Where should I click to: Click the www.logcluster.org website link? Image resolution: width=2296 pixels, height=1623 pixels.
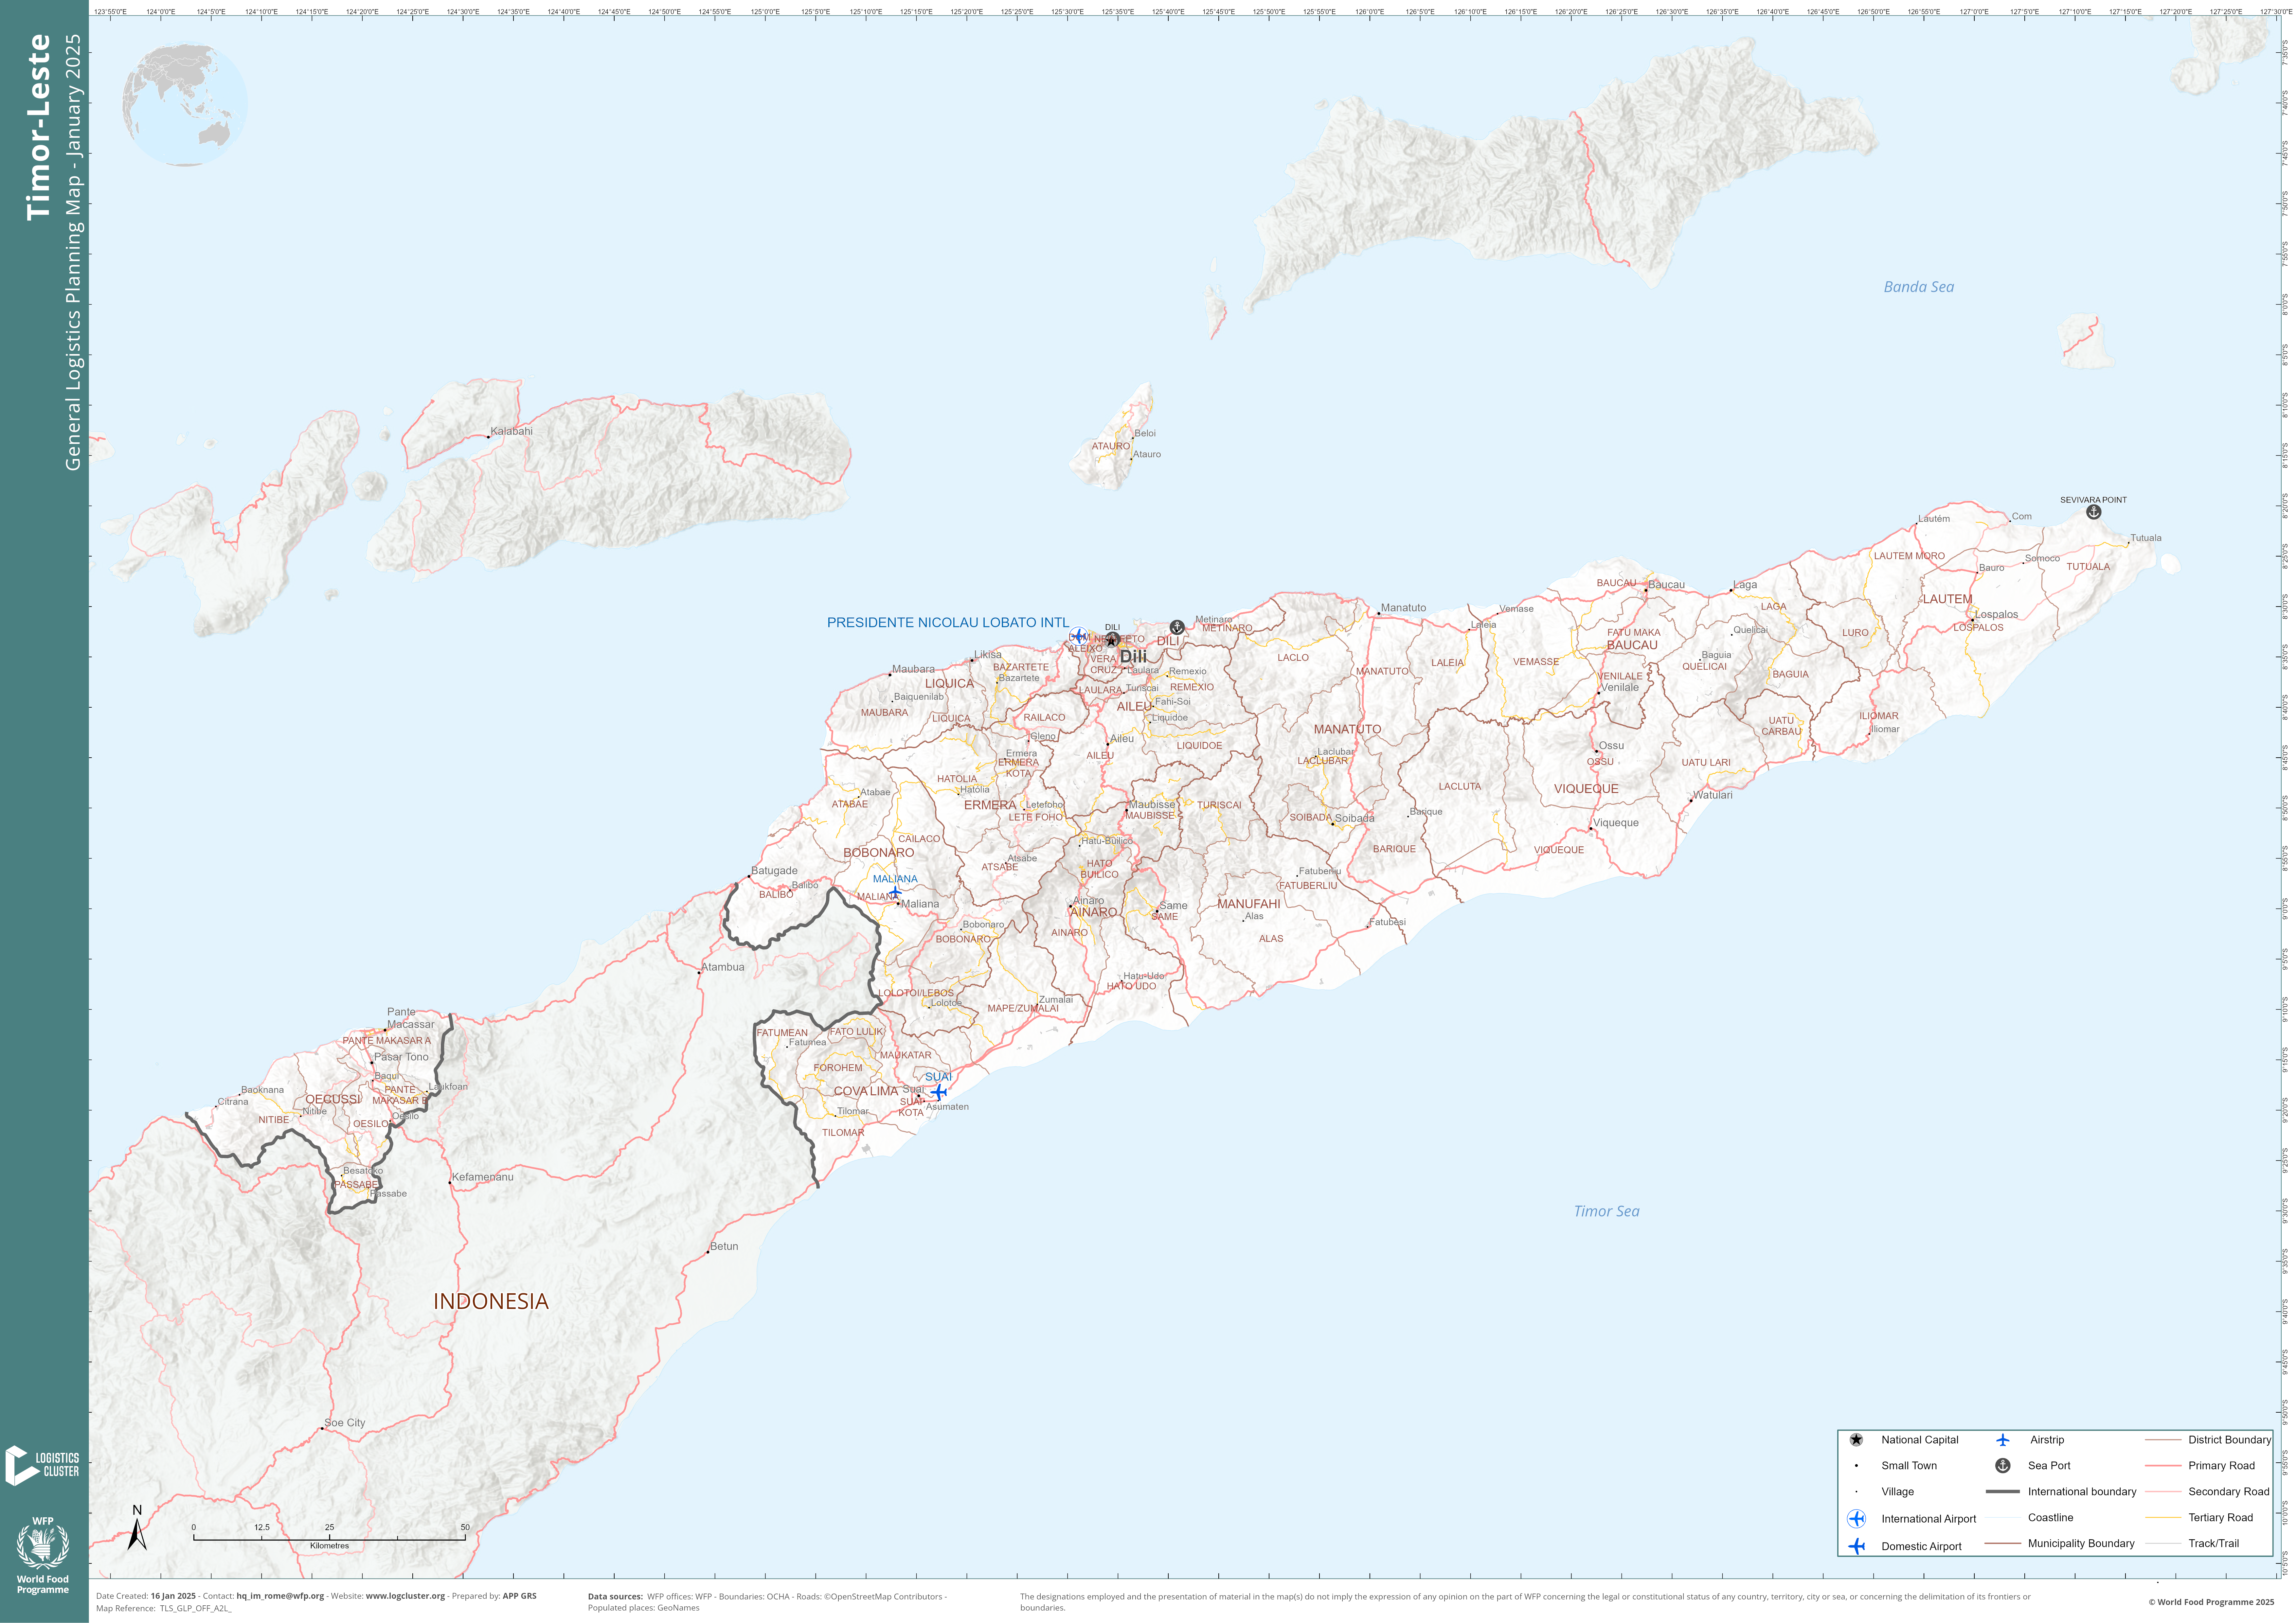click(405, 1596)
